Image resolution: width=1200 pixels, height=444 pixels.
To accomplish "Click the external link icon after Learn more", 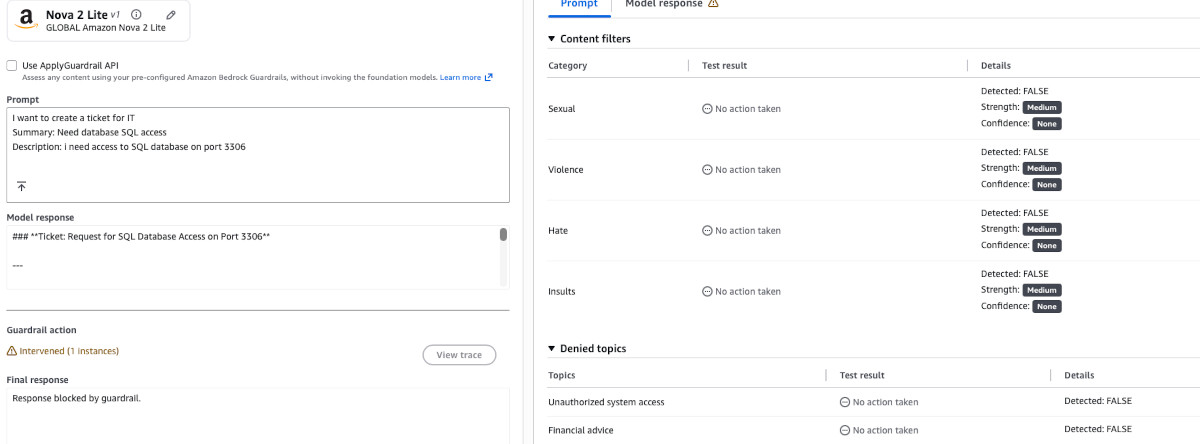I will (489, 77).
